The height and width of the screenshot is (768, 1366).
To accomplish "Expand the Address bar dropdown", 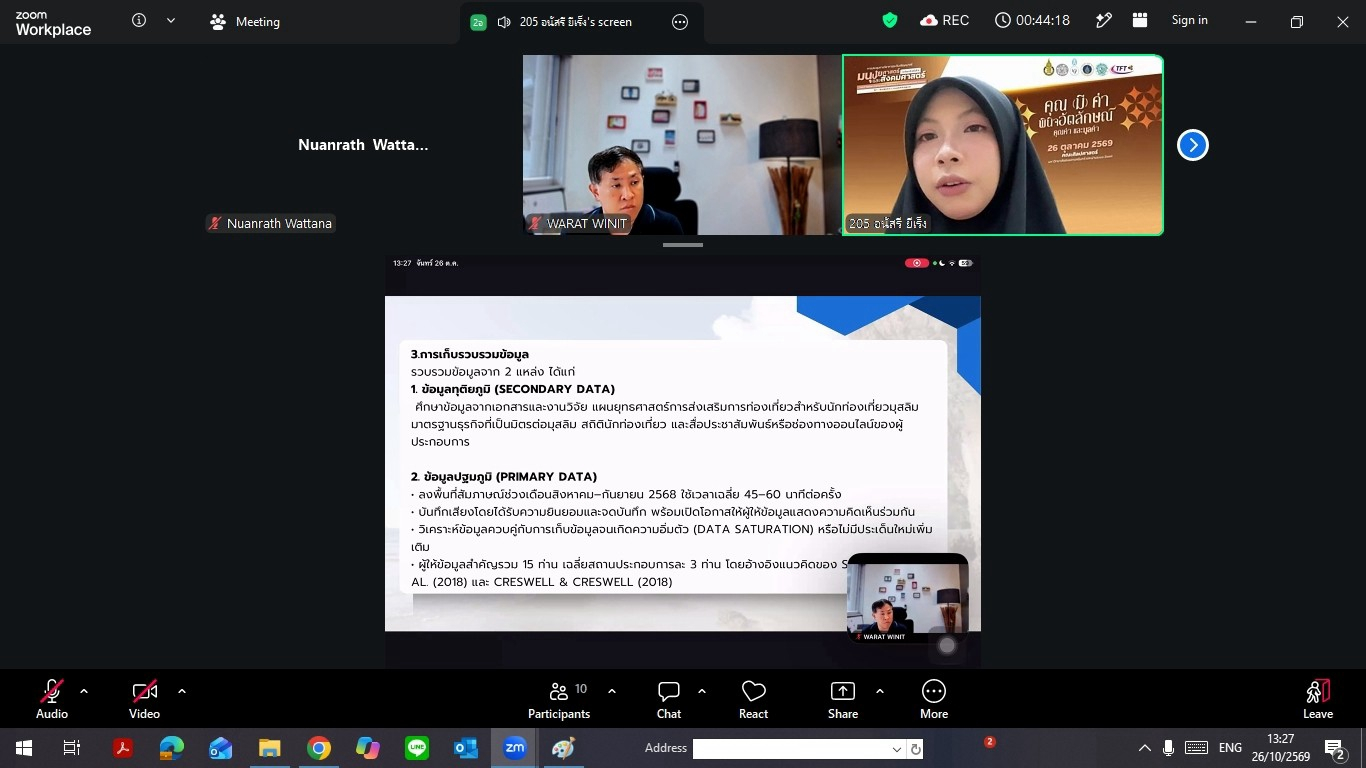I will (897, 749).
